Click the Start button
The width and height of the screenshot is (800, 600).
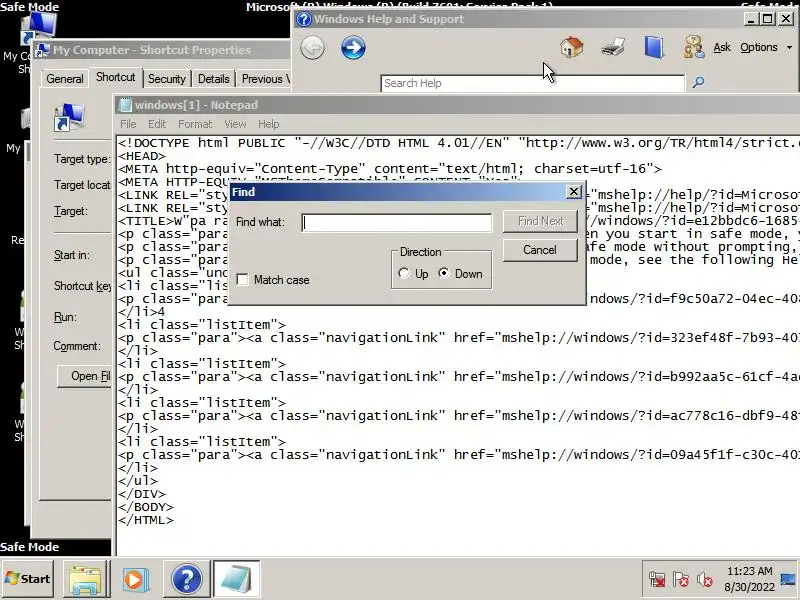pyautogui.click(x=28, y=579)
